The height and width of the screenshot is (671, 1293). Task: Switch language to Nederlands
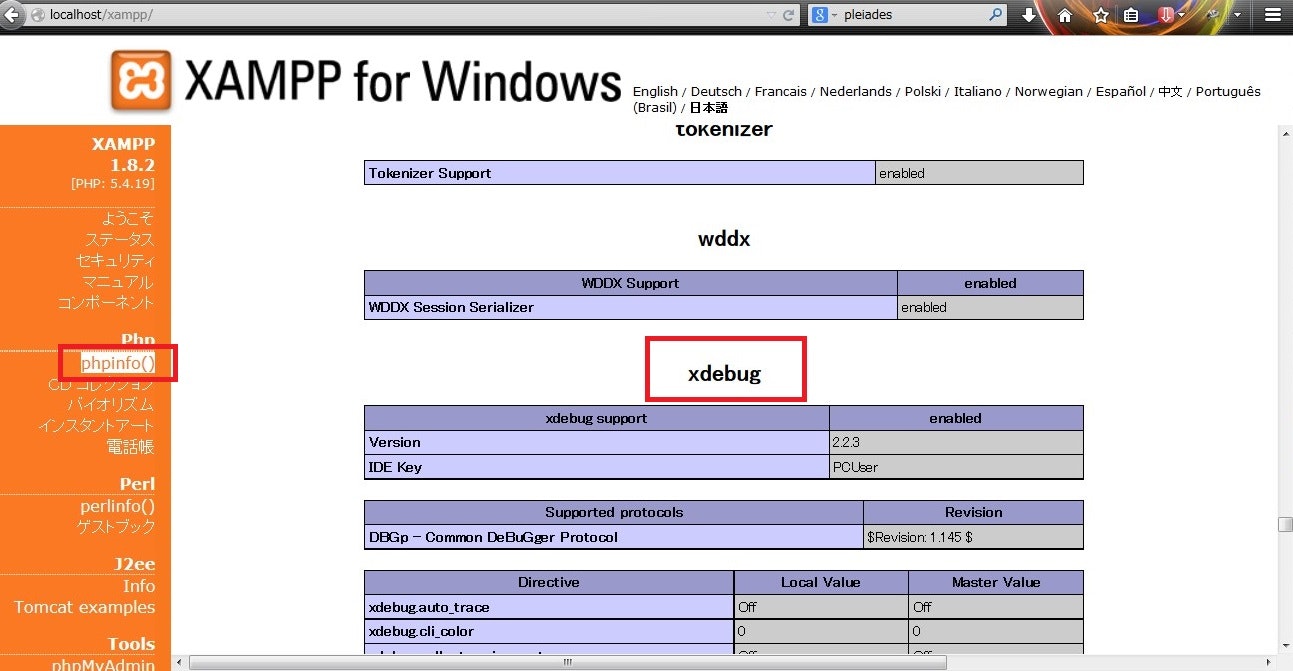tap(856, 91)
